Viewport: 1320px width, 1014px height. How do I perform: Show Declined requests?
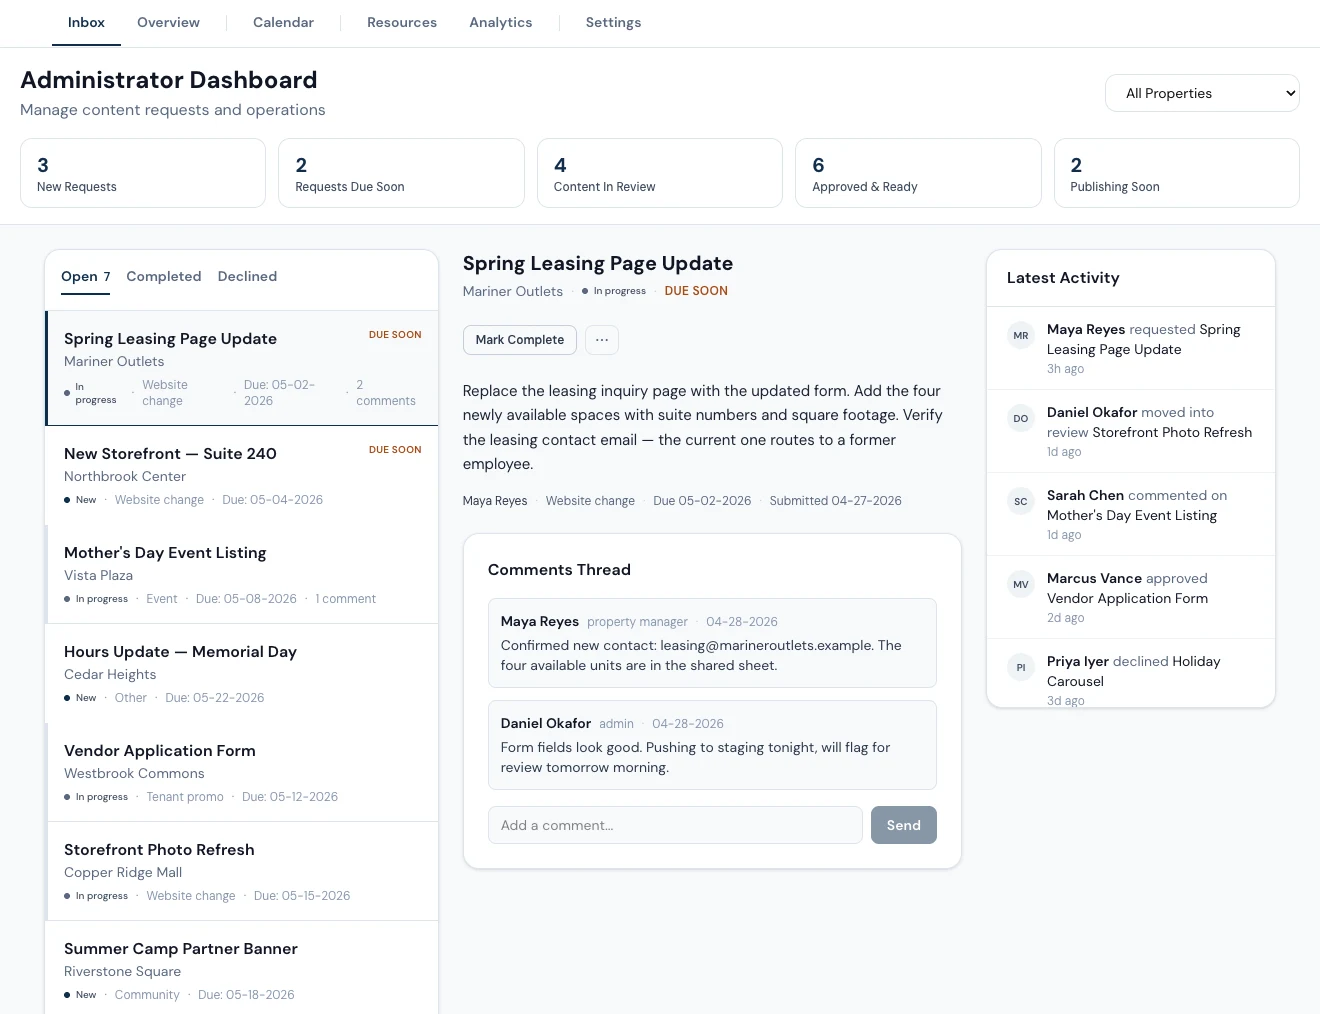click(247, 277)
